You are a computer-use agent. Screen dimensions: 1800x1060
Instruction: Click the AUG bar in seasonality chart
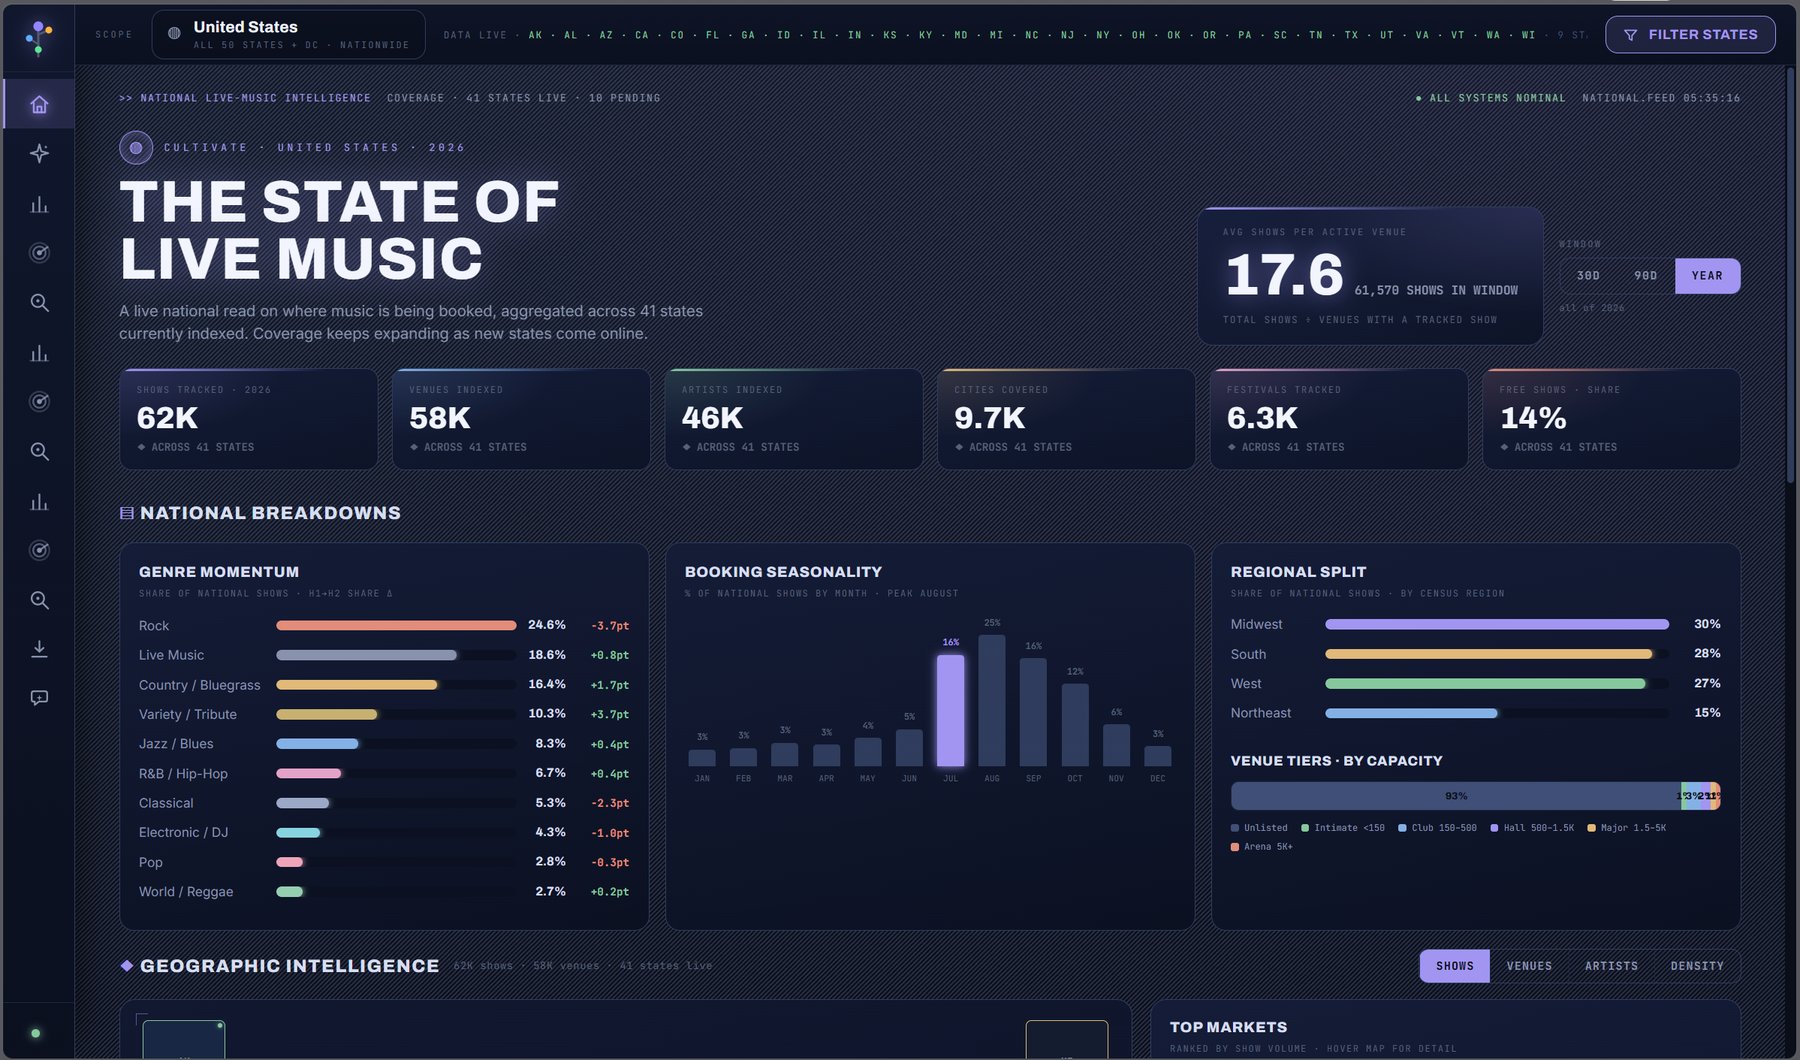click(x=992, y=700)
